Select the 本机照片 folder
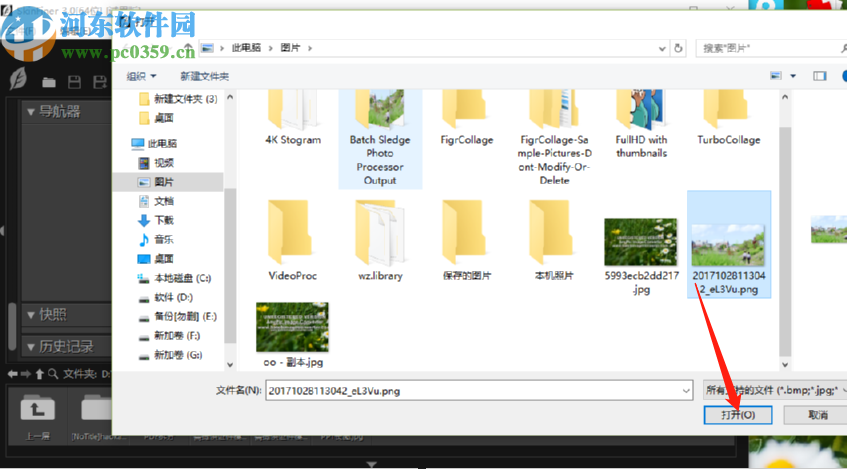Image resolution: width=847 pixels, height=469 pixels. tap(554, 240)
